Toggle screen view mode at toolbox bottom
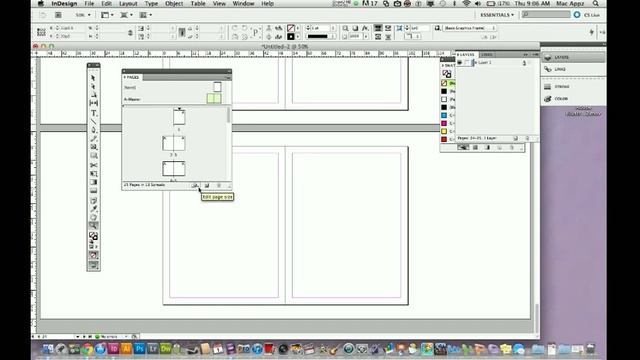Viewport: 640px width, 360px height. click(93, 265)
